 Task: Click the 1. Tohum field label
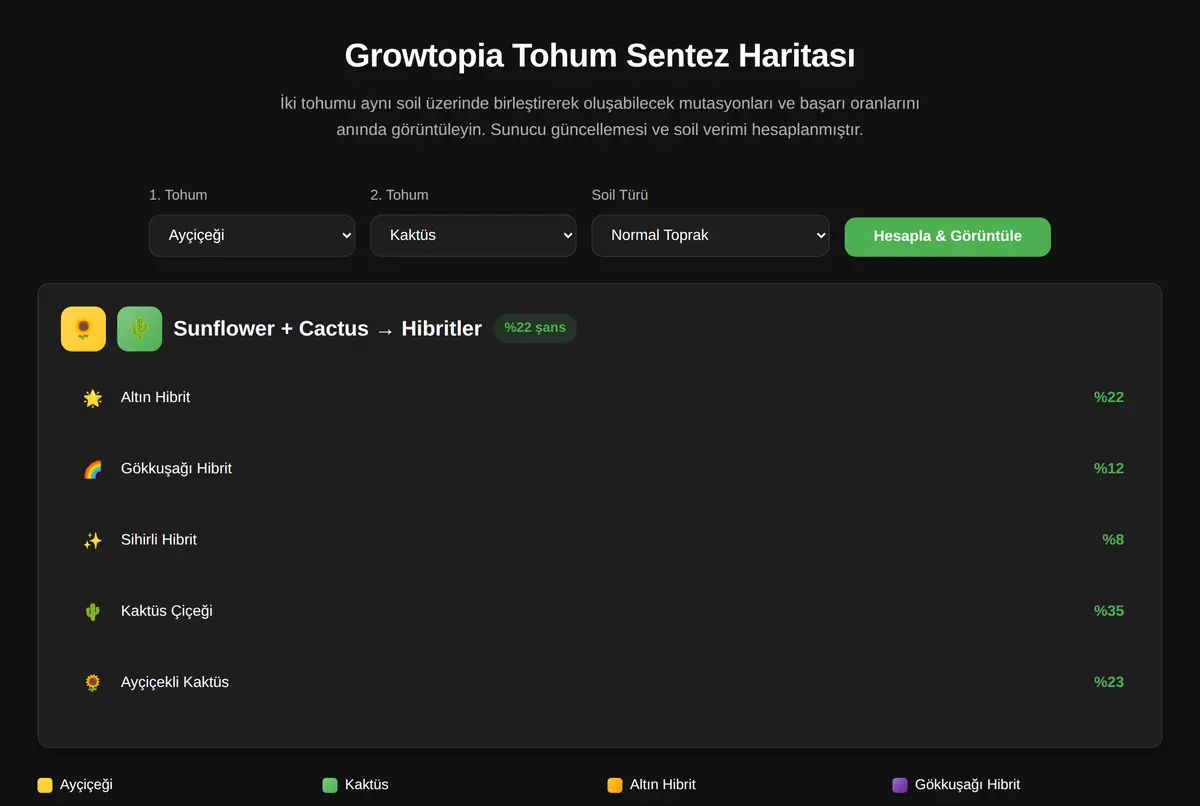tap(178, 195)
